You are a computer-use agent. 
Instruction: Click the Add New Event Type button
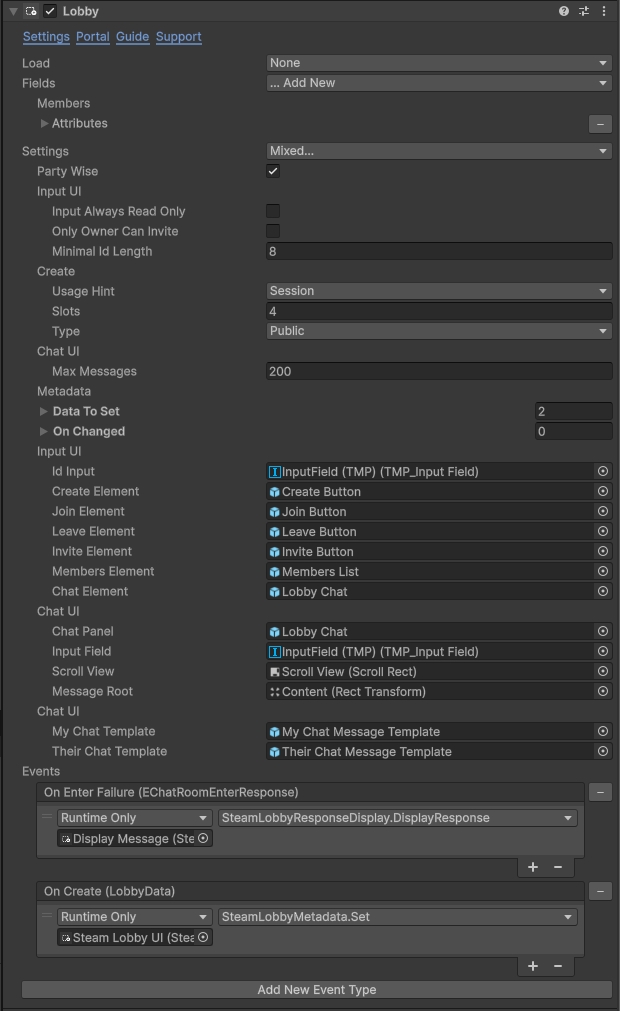pyautogui.click(x=316, y=989)
